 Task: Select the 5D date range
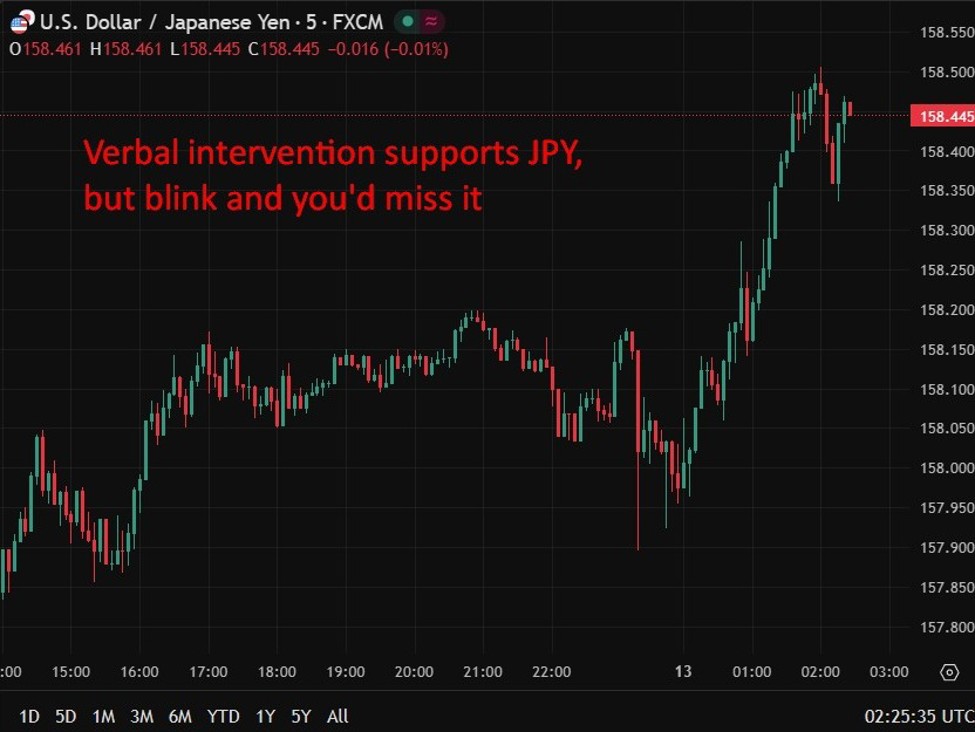pos(65,716)
